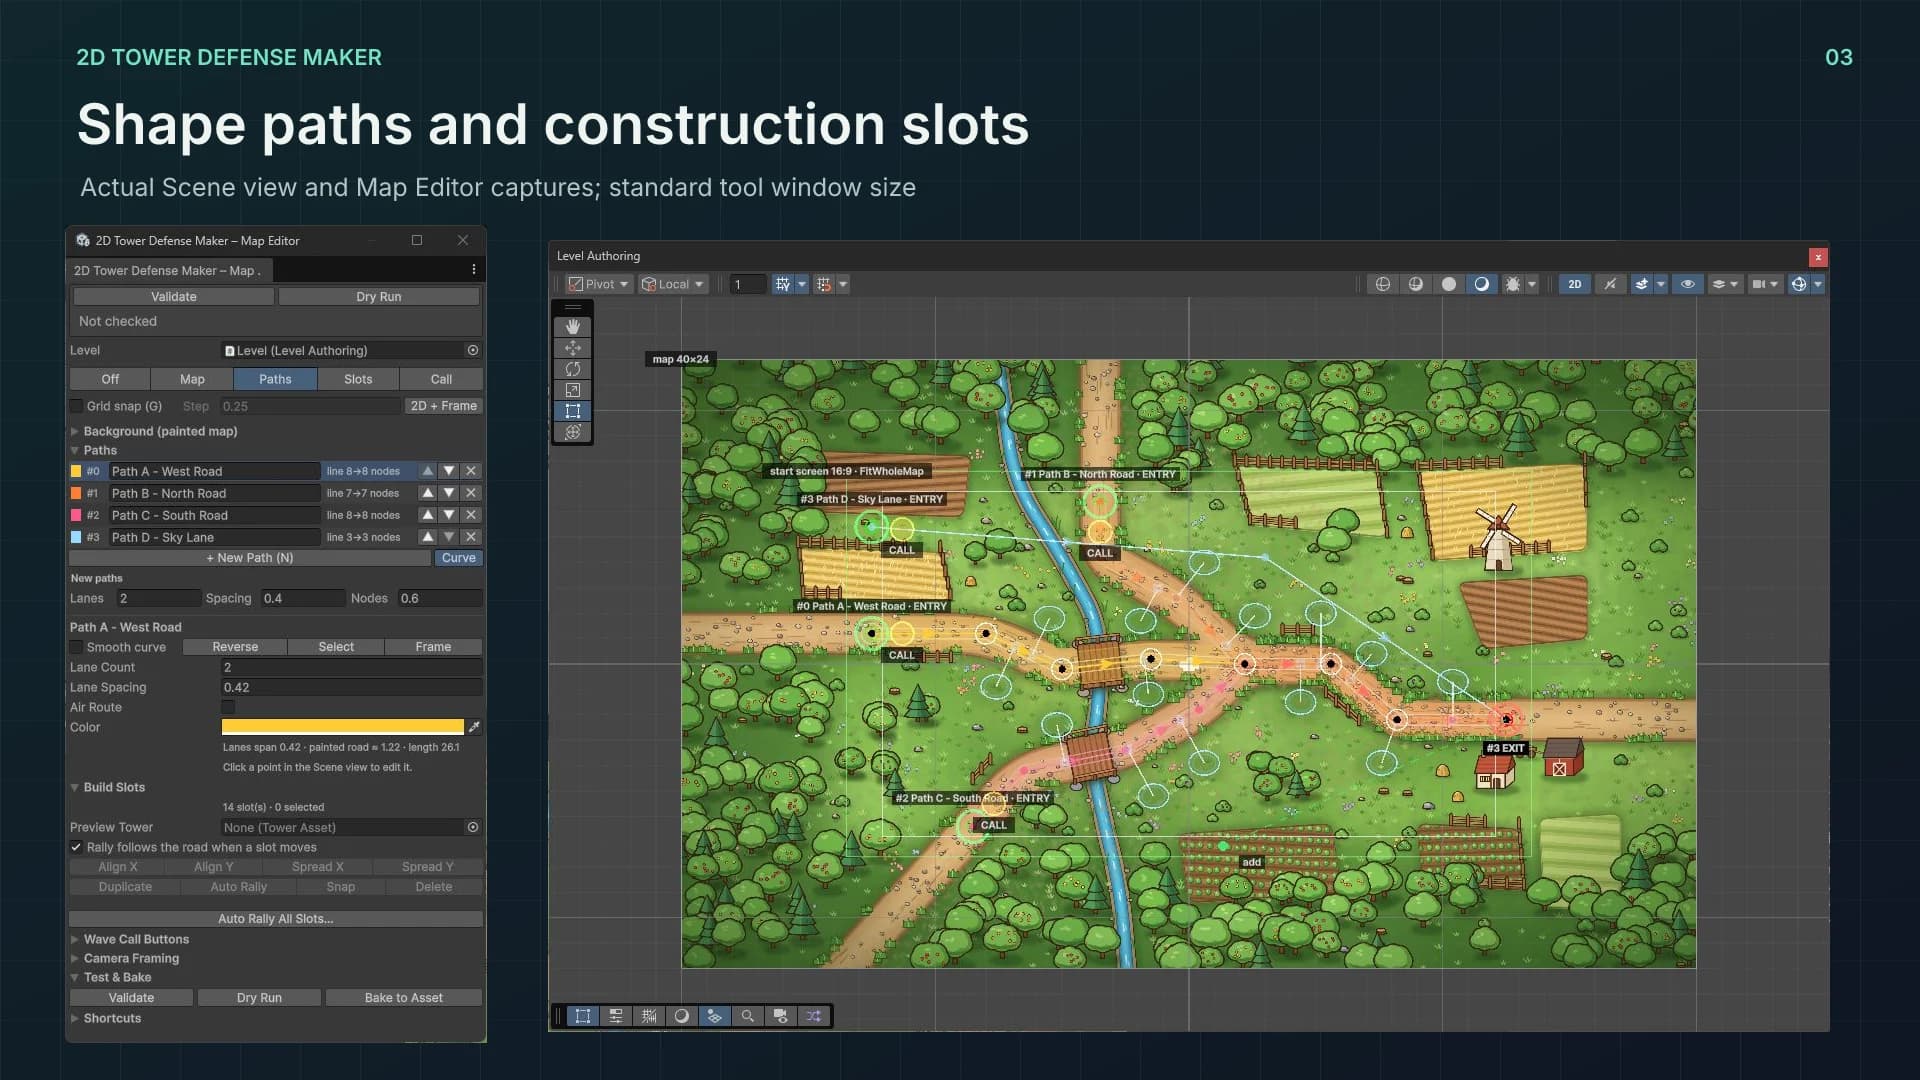Click the top Validate button
This screenshot has height=1080, width=1920.
coord(174,296)
